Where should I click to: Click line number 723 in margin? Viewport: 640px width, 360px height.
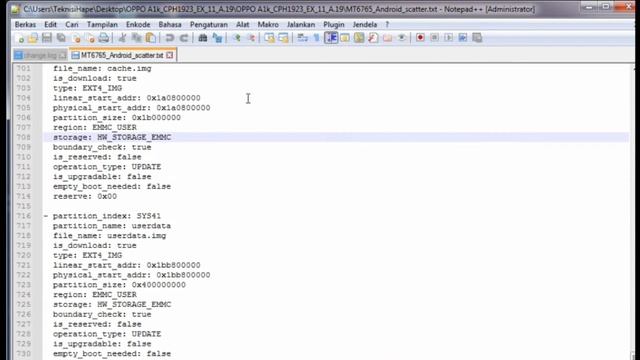[x=24, y=285]
